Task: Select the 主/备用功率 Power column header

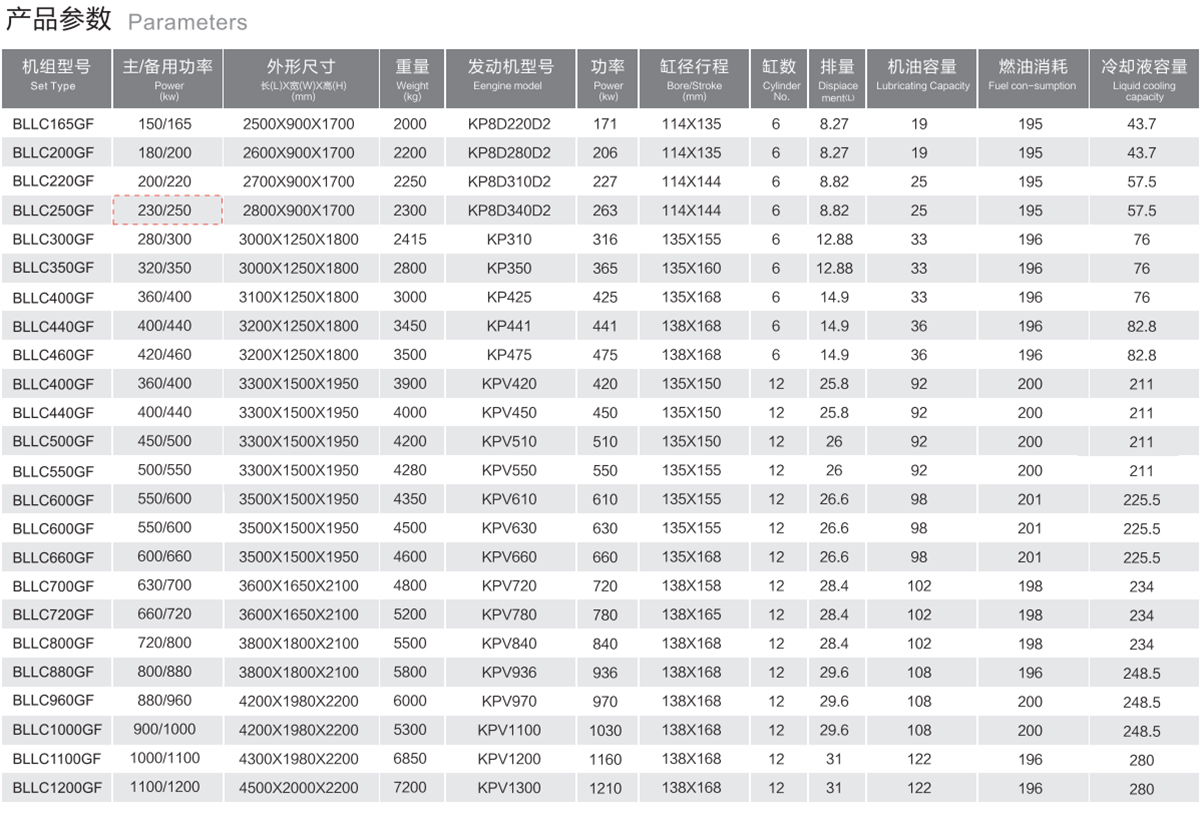Action: click(167, 76)
